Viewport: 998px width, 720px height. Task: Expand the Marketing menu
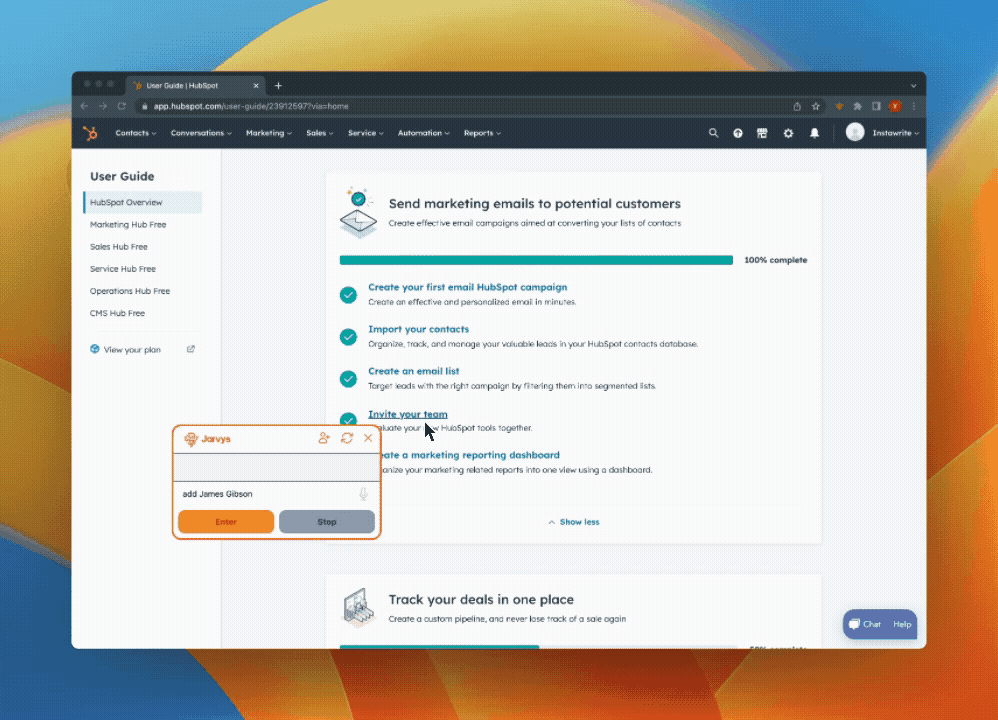pos(269,133)
